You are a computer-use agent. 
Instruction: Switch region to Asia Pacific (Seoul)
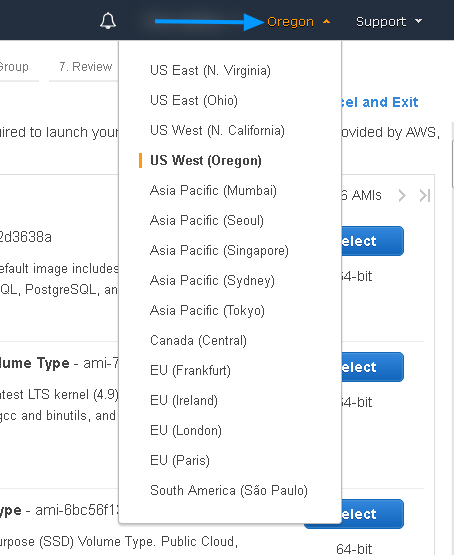pos(207,221)
